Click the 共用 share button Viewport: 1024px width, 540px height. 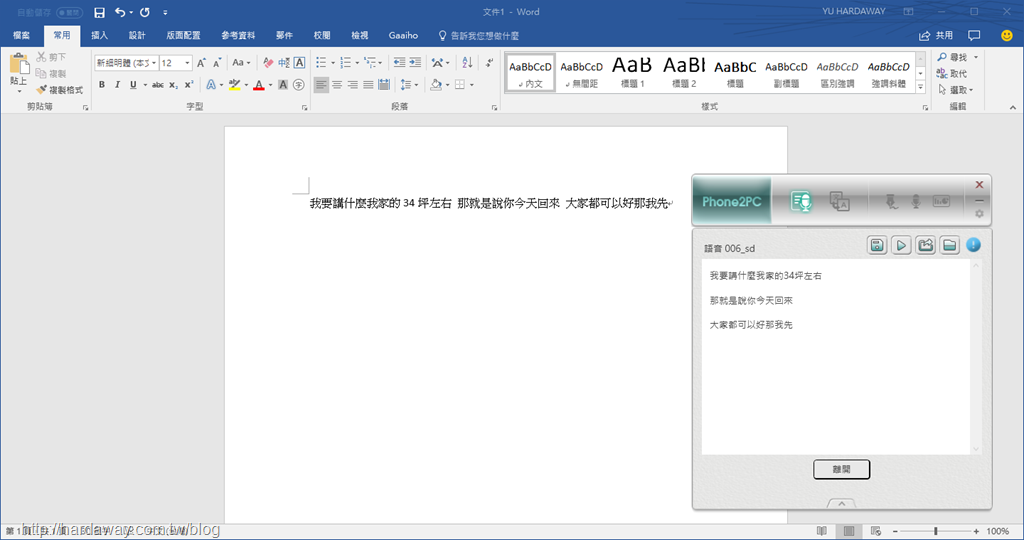click(936, 35)
